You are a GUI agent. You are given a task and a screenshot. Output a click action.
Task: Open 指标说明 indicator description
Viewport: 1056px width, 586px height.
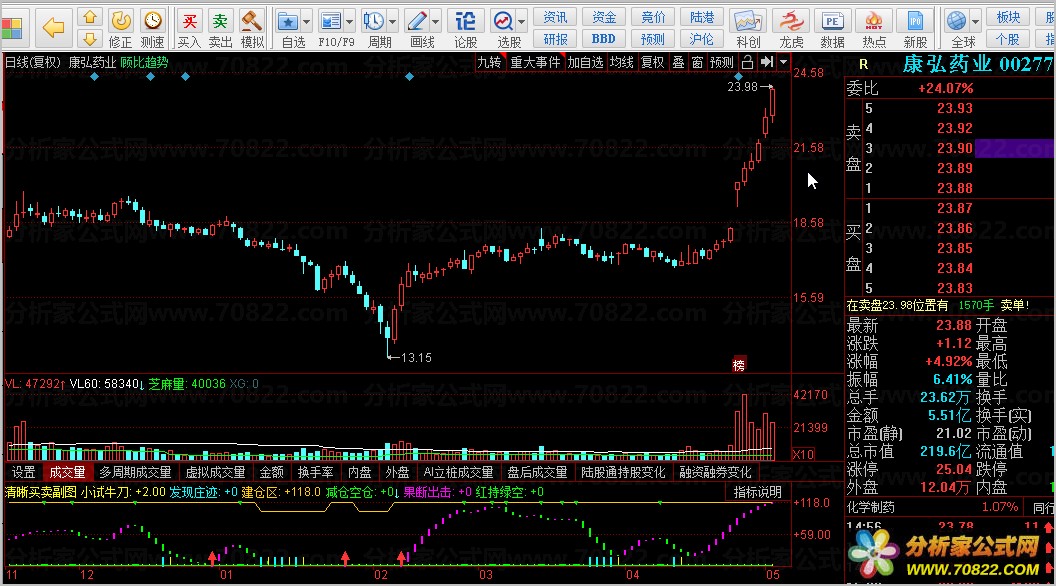pos(757,492)
